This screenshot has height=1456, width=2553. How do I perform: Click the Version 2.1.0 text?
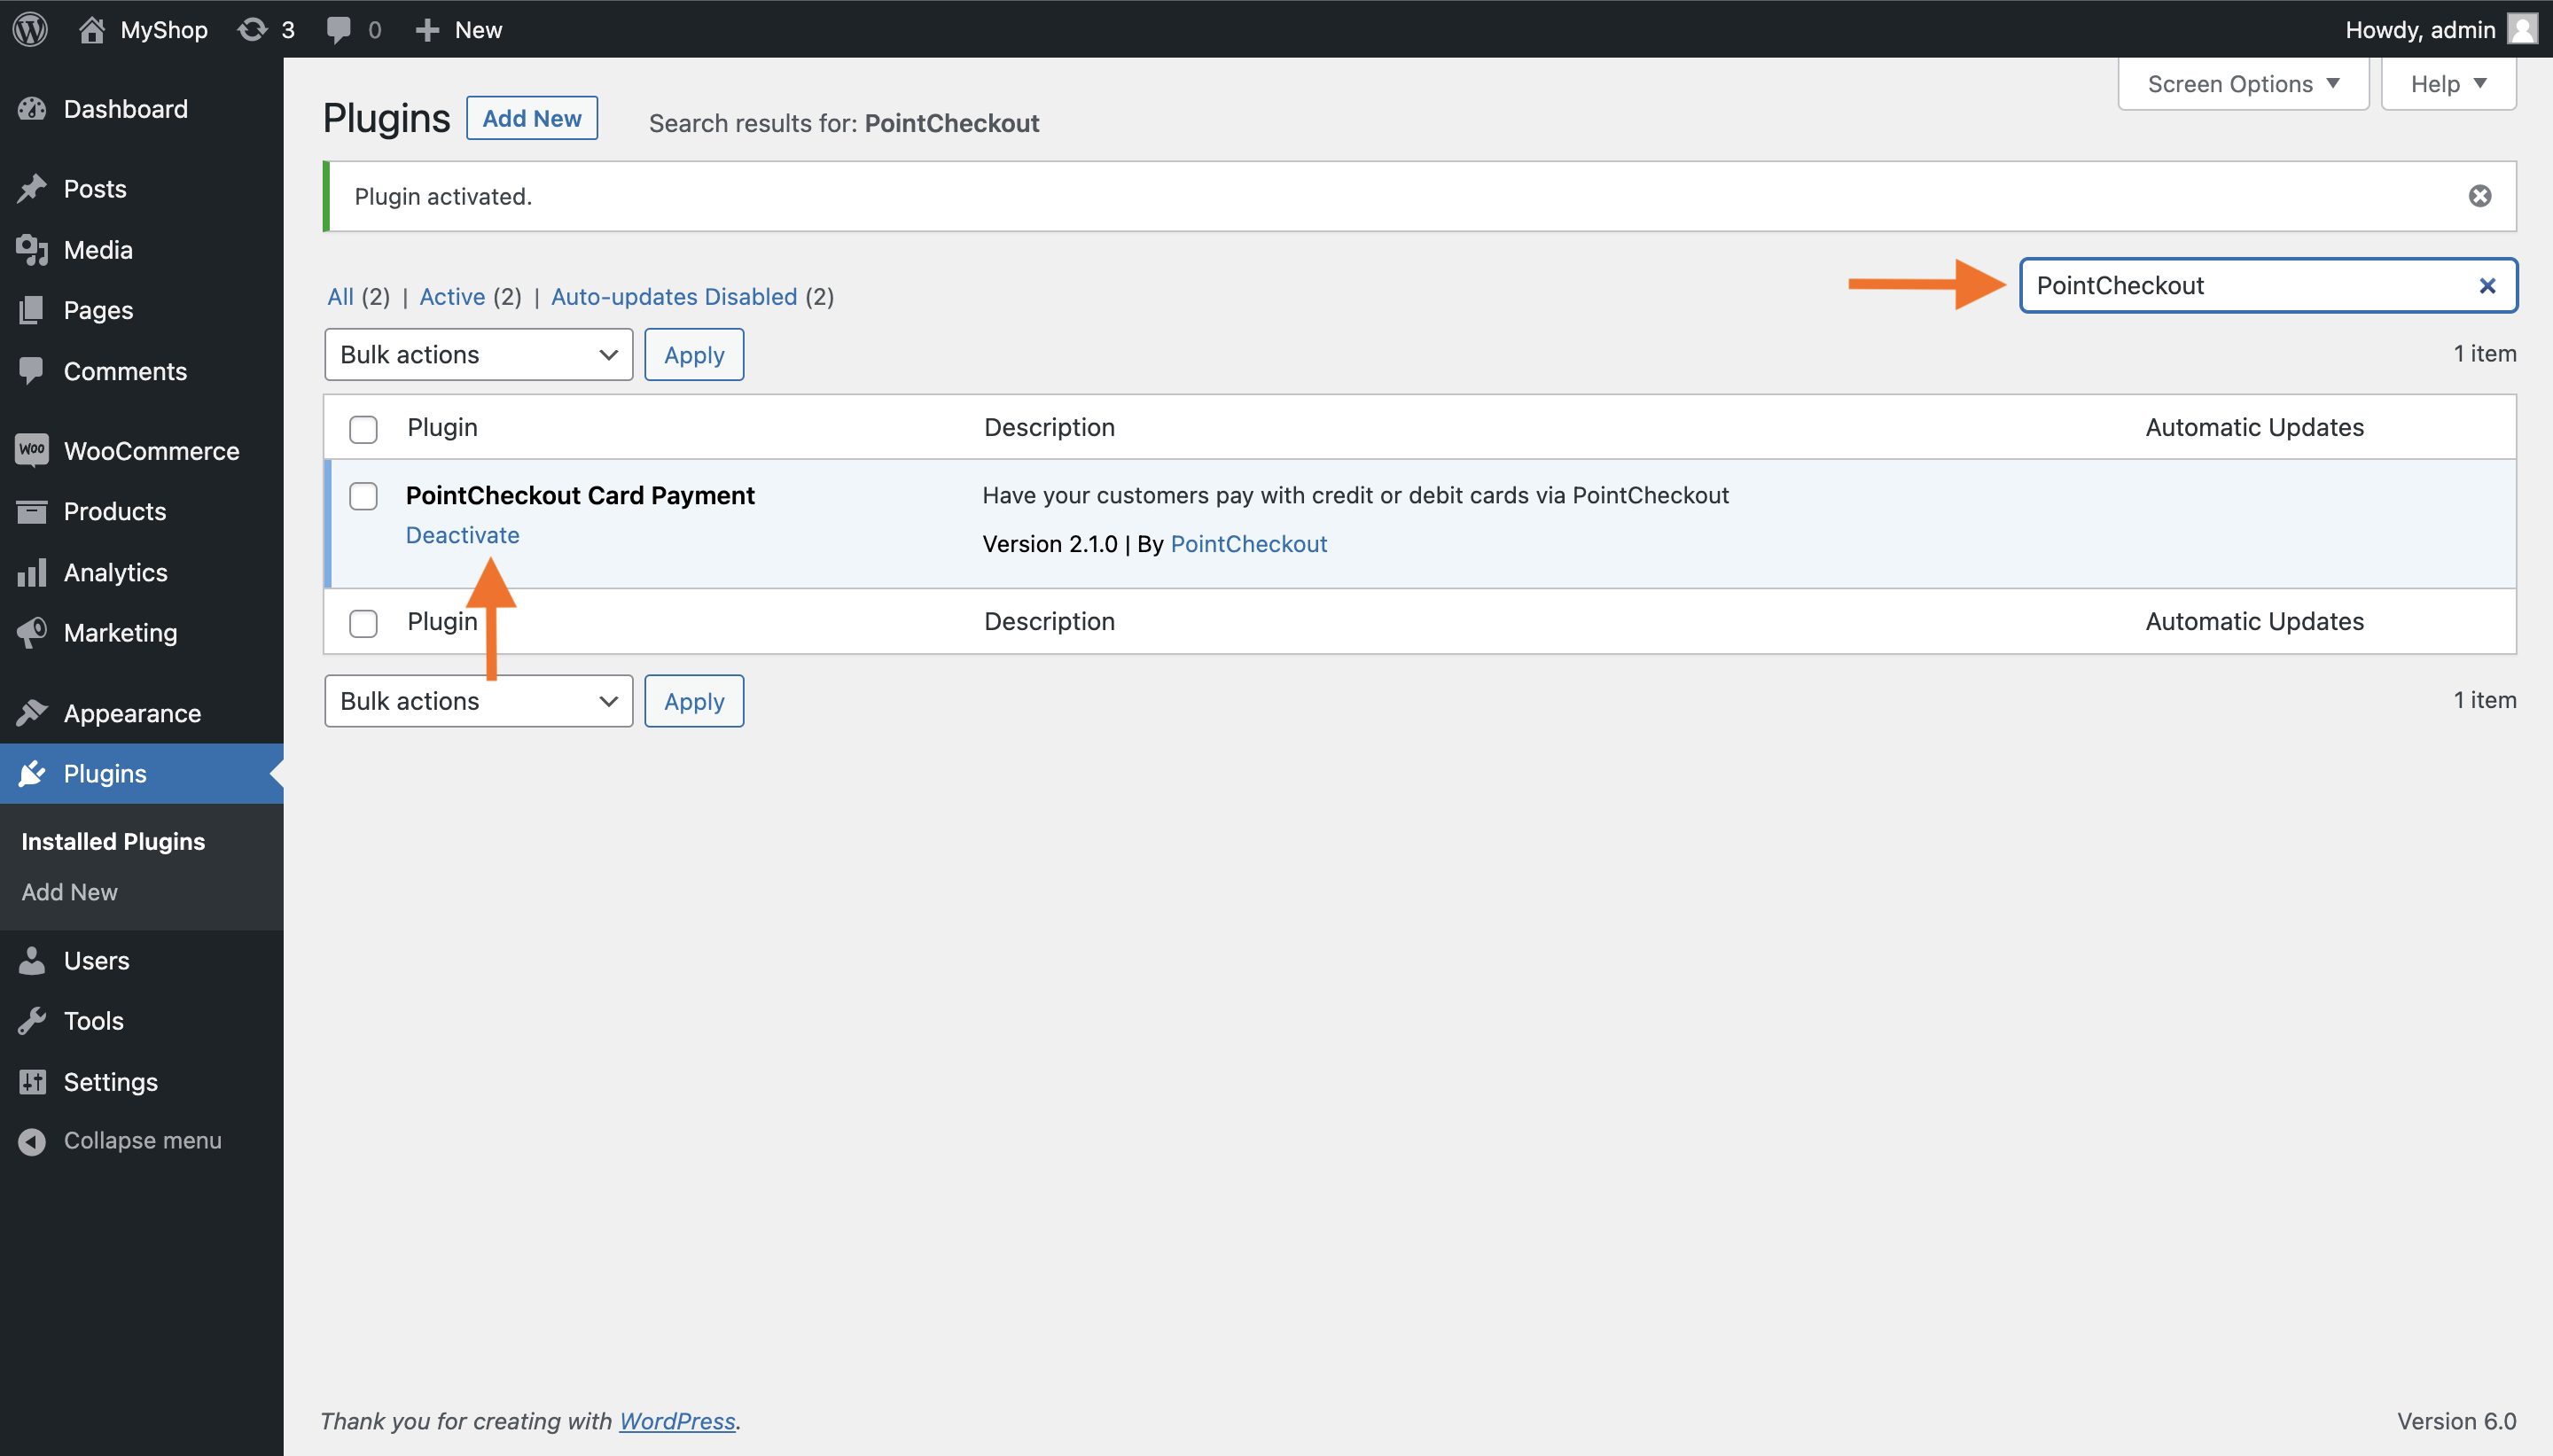(x=1050, y=544)
